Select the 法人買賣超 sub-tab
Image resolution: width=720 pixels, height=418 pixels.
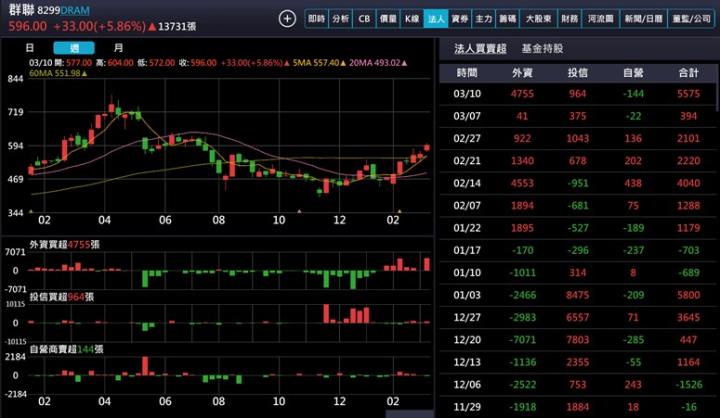coord(480,49)
